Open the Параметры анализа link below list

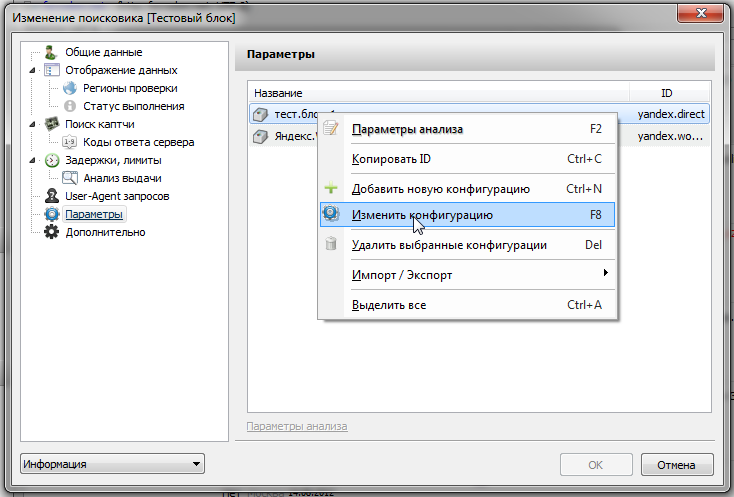coord(296,427)
